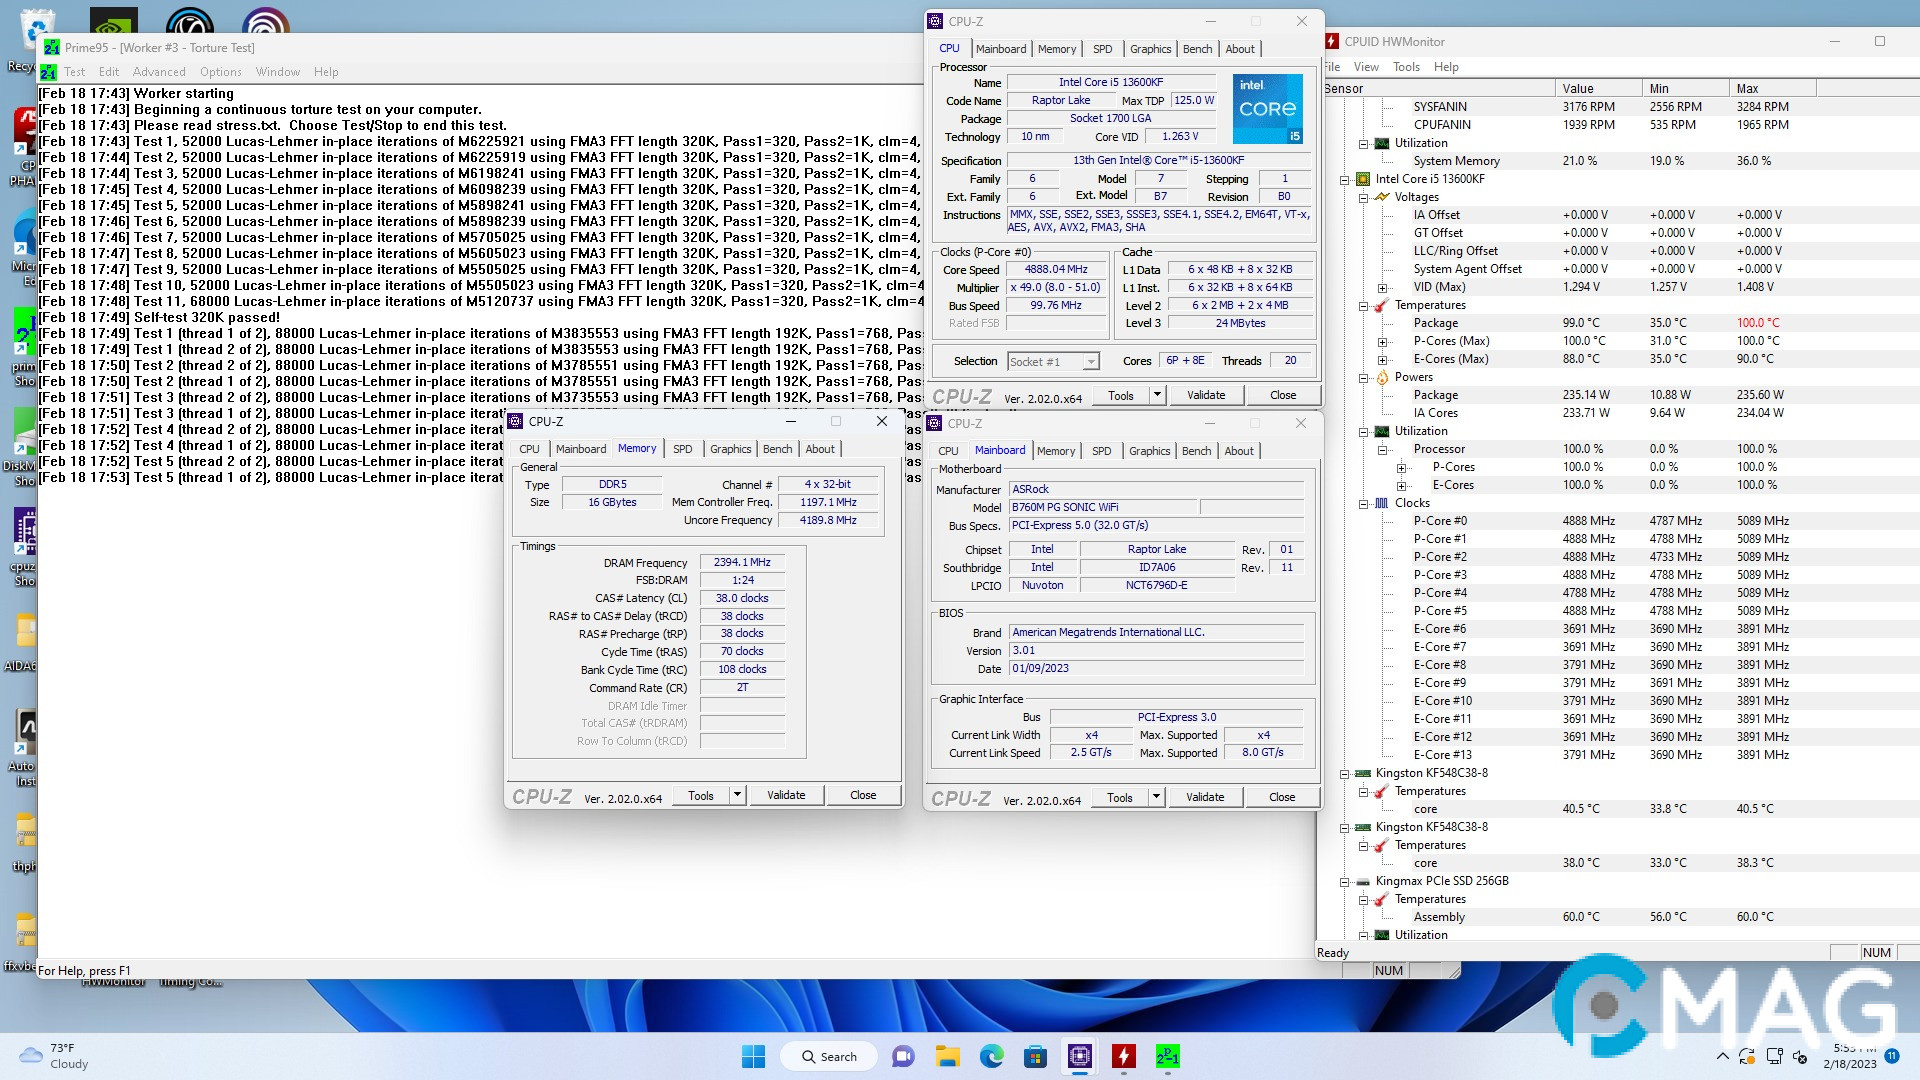Click the CPU-Z icon in taskbar
1920x1080 pixels.
(1079, 1056)
